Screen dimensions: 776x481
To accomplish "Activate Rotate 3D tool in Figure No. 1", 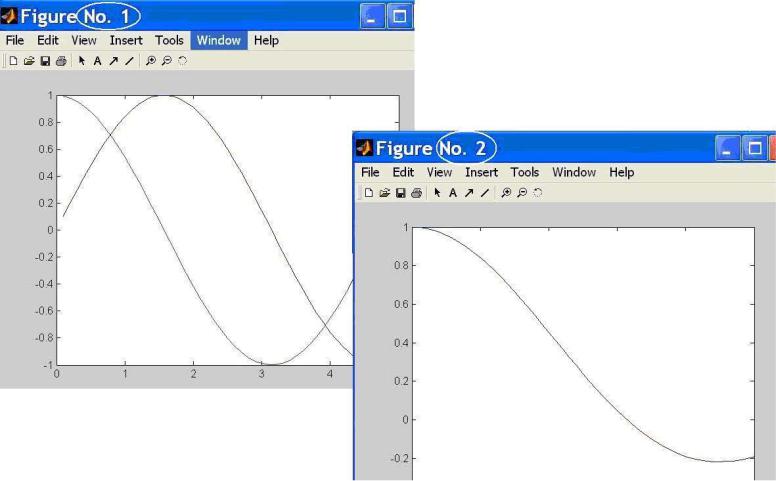I will (x=183, y=61).
